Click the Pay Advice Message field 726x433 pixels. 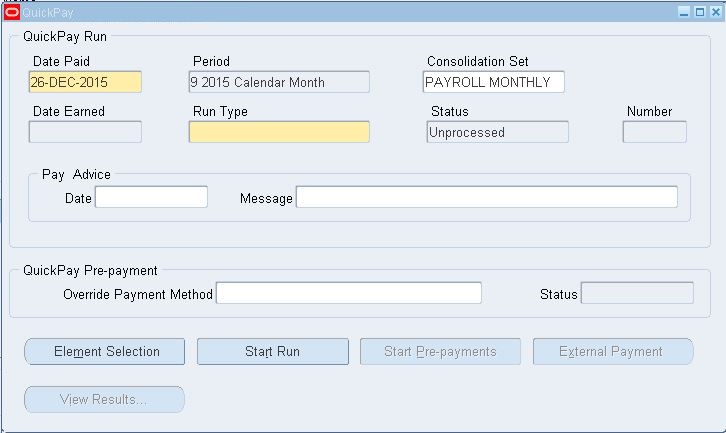pos(487,197)
